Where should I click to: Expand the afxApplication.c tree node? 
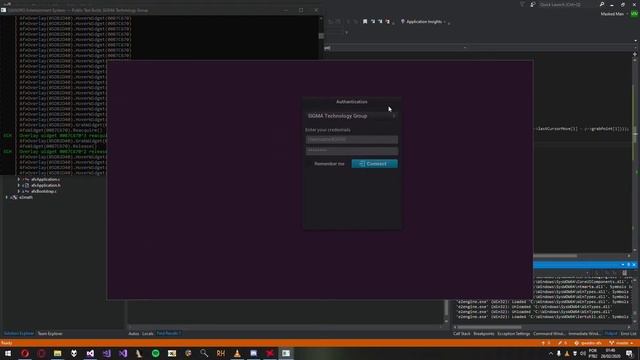[x=18, y=179]
